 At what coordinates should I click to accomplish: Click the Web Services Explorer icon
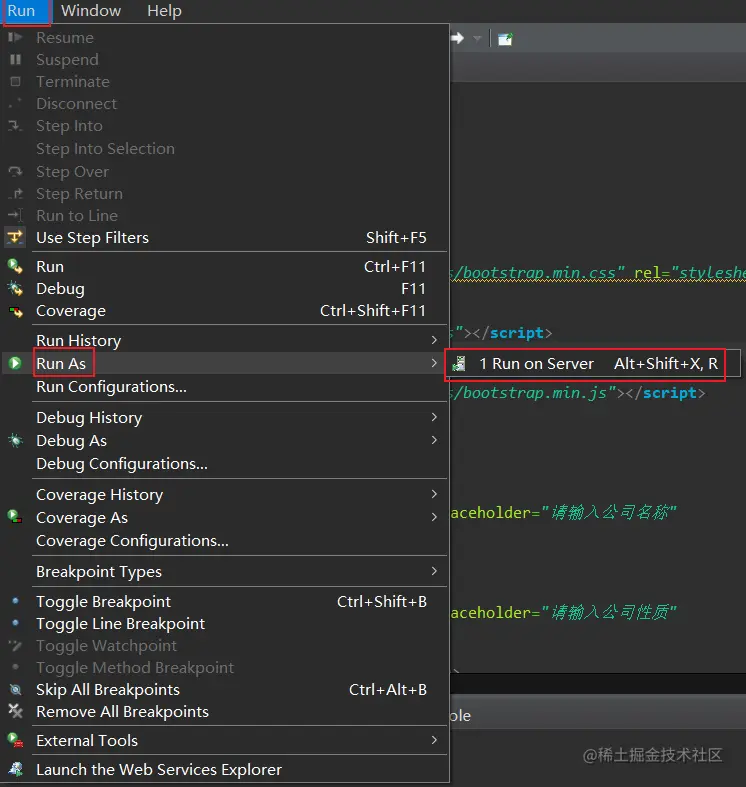click(16, 769)
